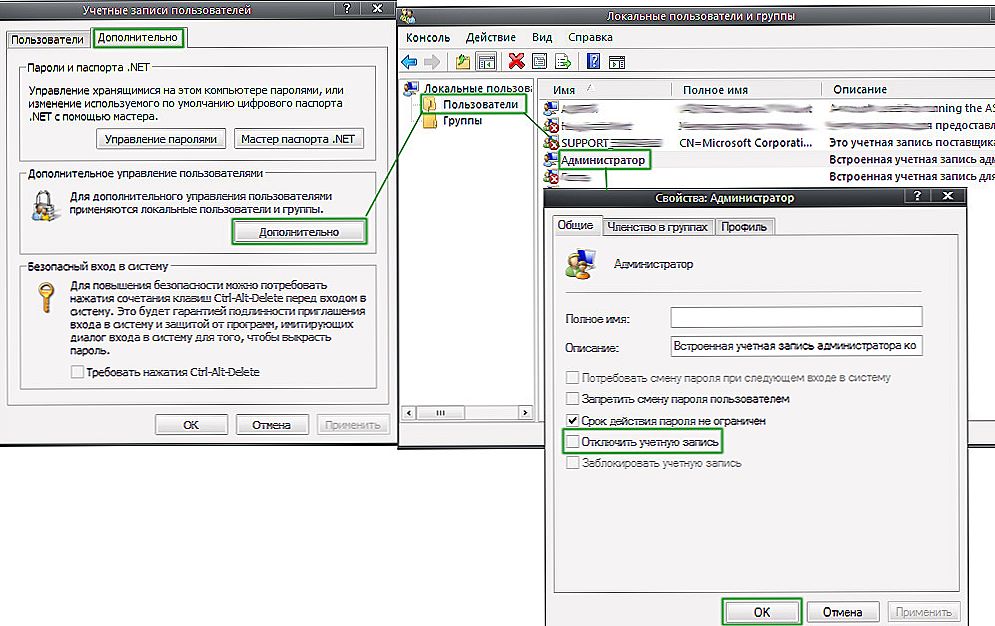This screenshot has height=626, width=995.
Task: Click the Полное имя input field
Action: [796, 317]
